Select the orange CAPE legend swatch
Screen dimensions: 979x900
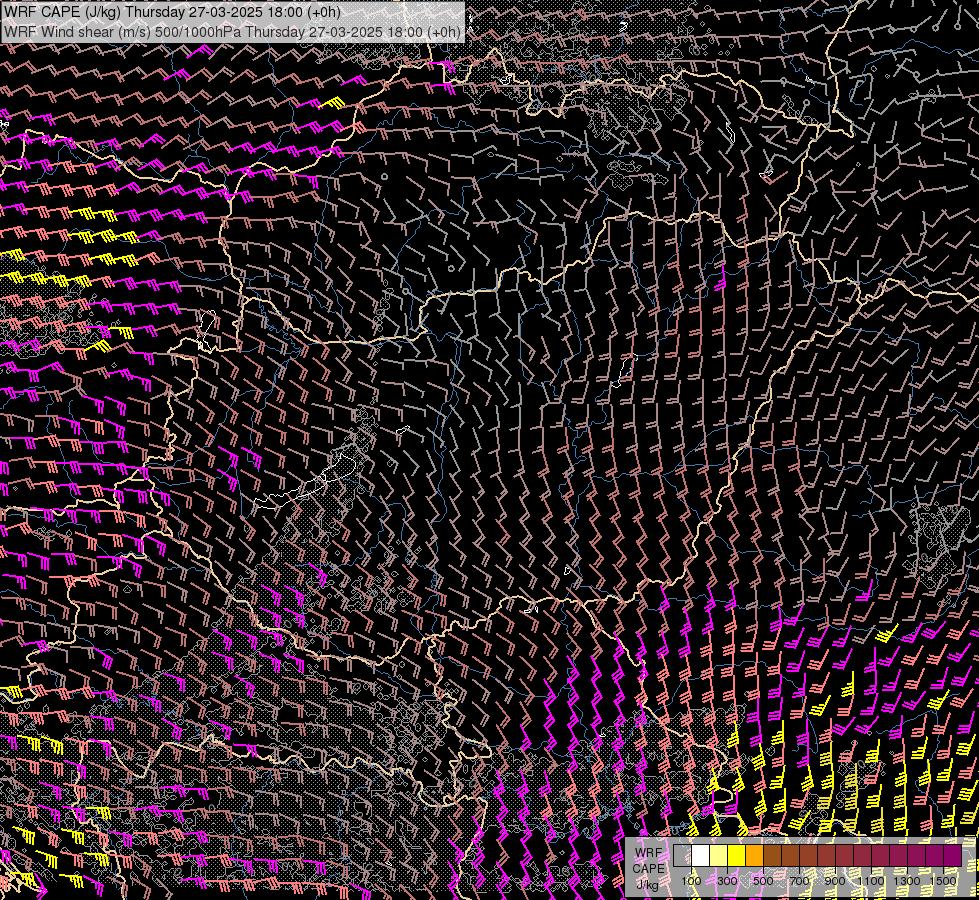pos(754,856)
